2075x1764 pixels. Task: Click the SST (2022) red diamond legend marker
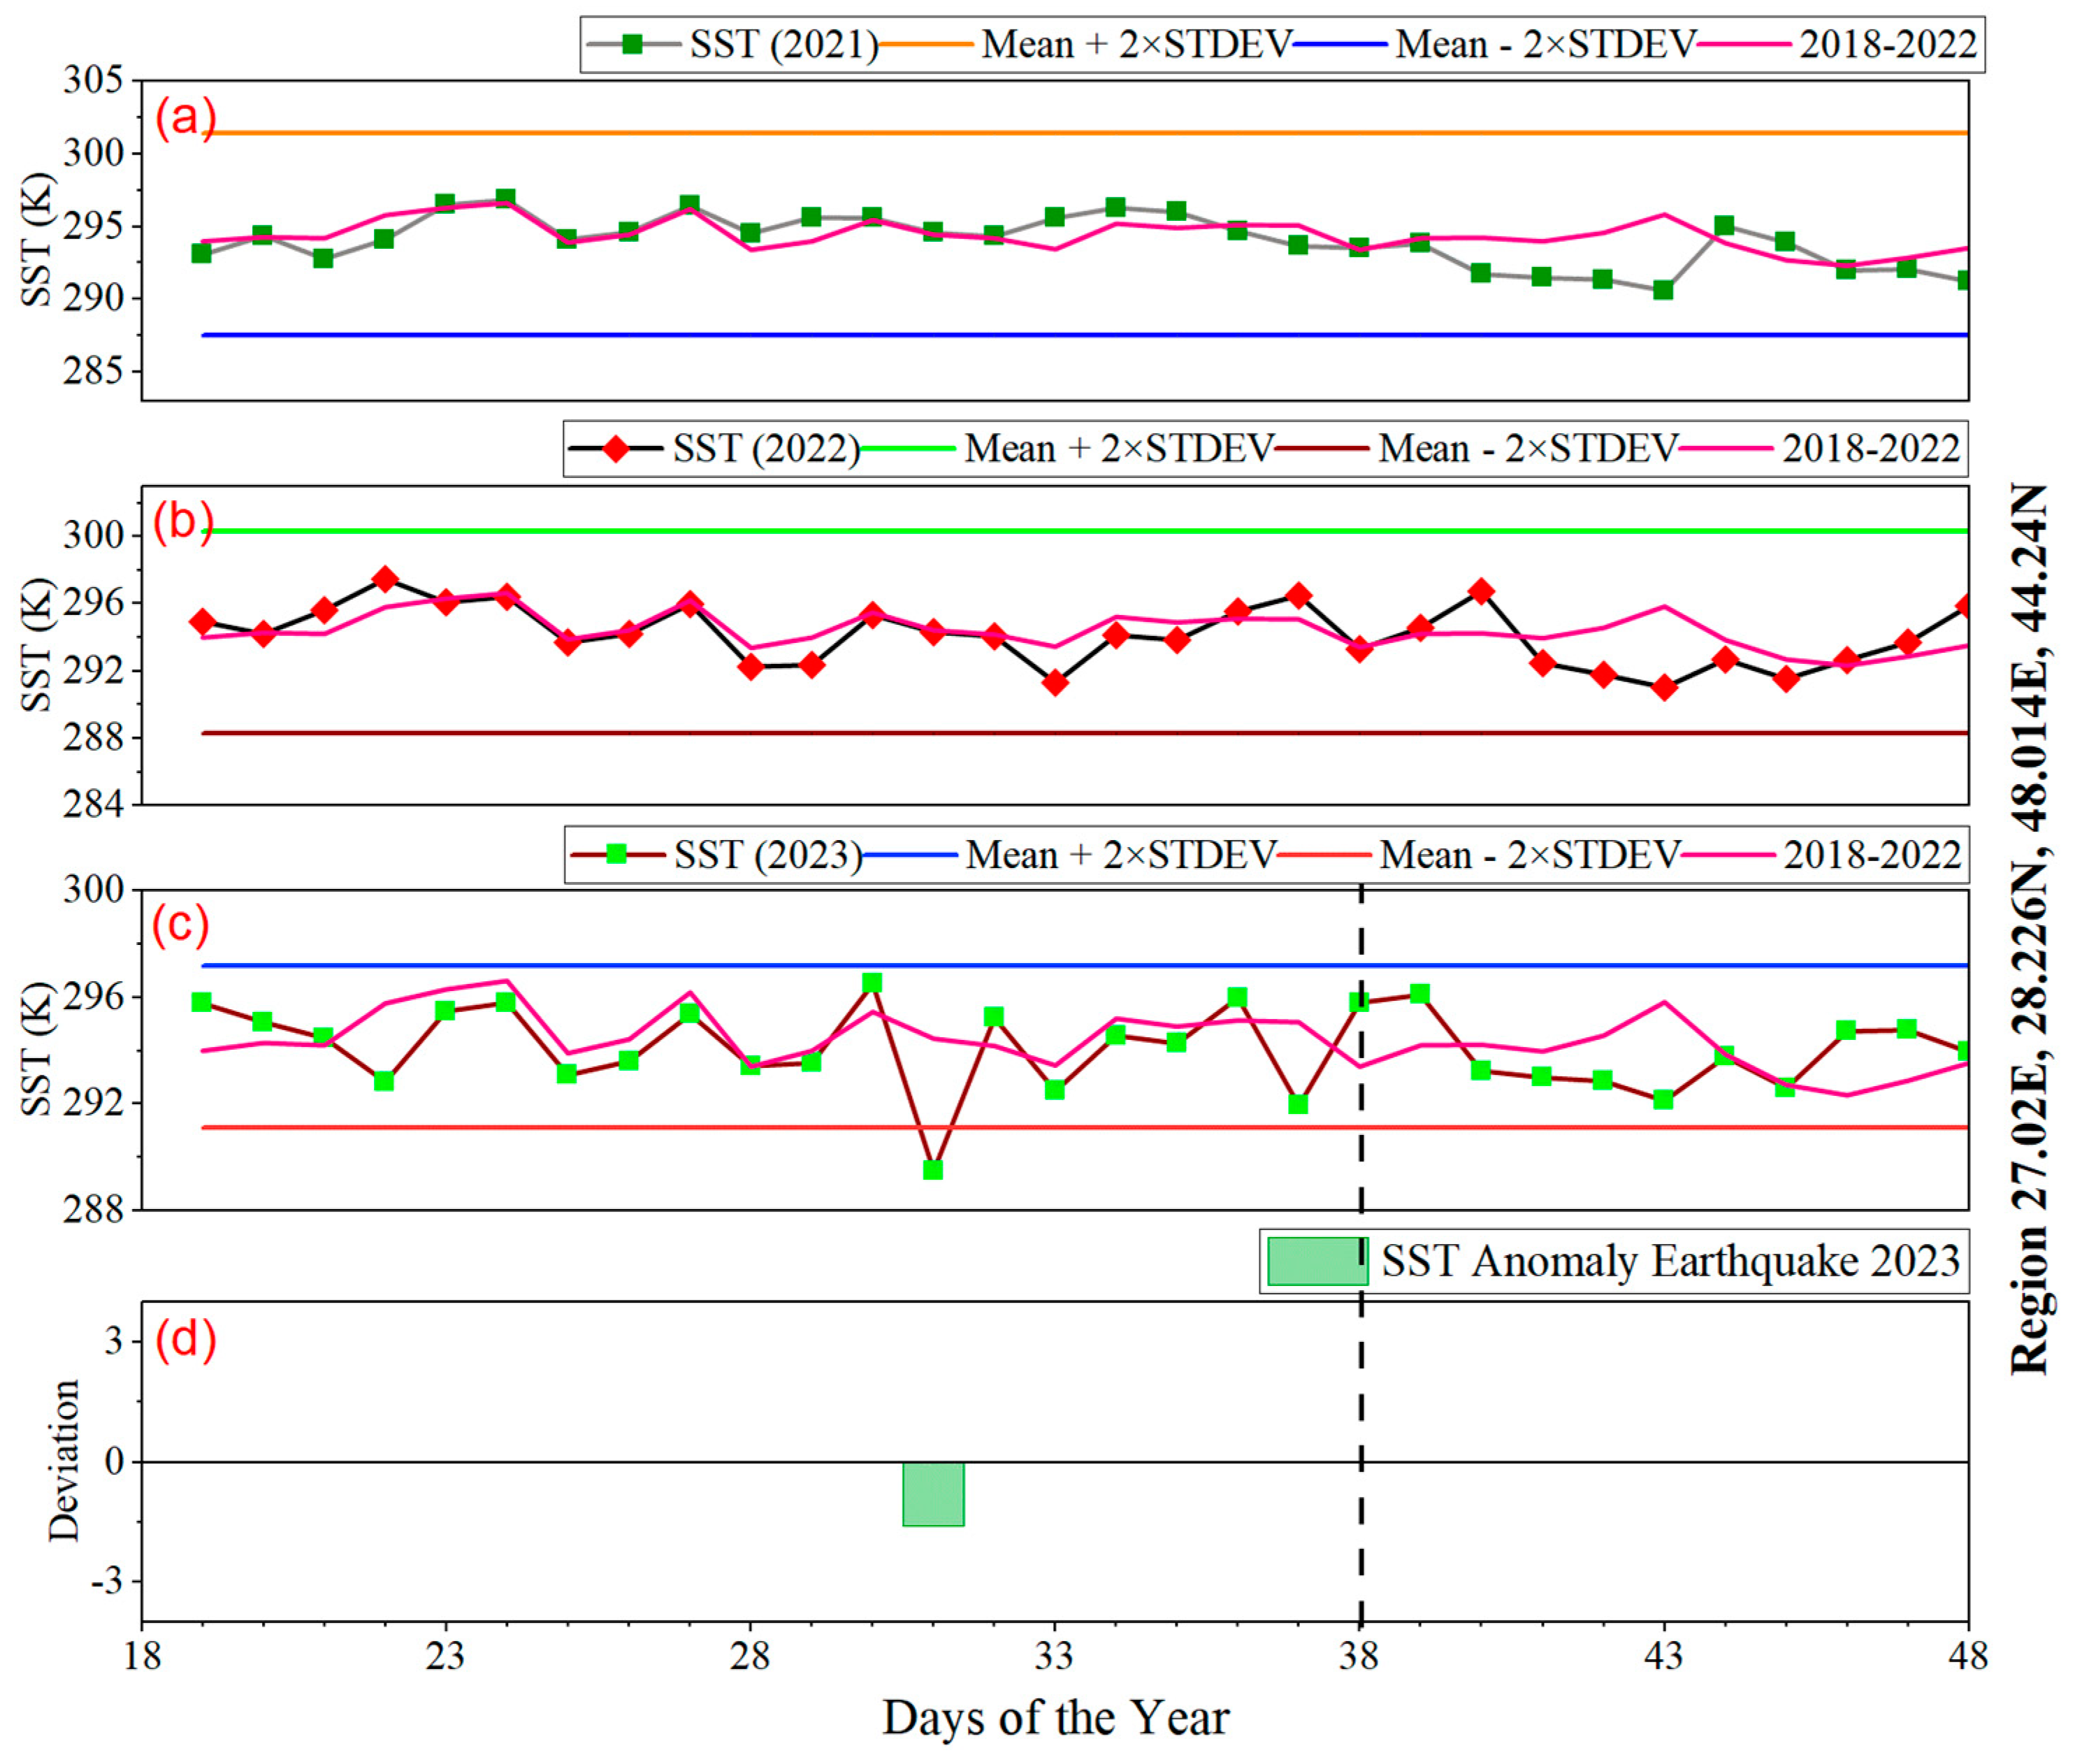click(615, 449)
